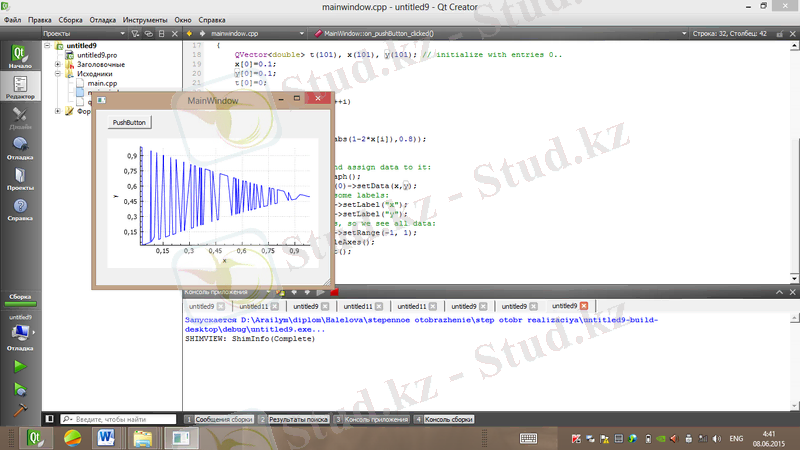Show the Сообщения сборки output pane
The height and width of the screenshot is (450, 800).
coord(216,419)
